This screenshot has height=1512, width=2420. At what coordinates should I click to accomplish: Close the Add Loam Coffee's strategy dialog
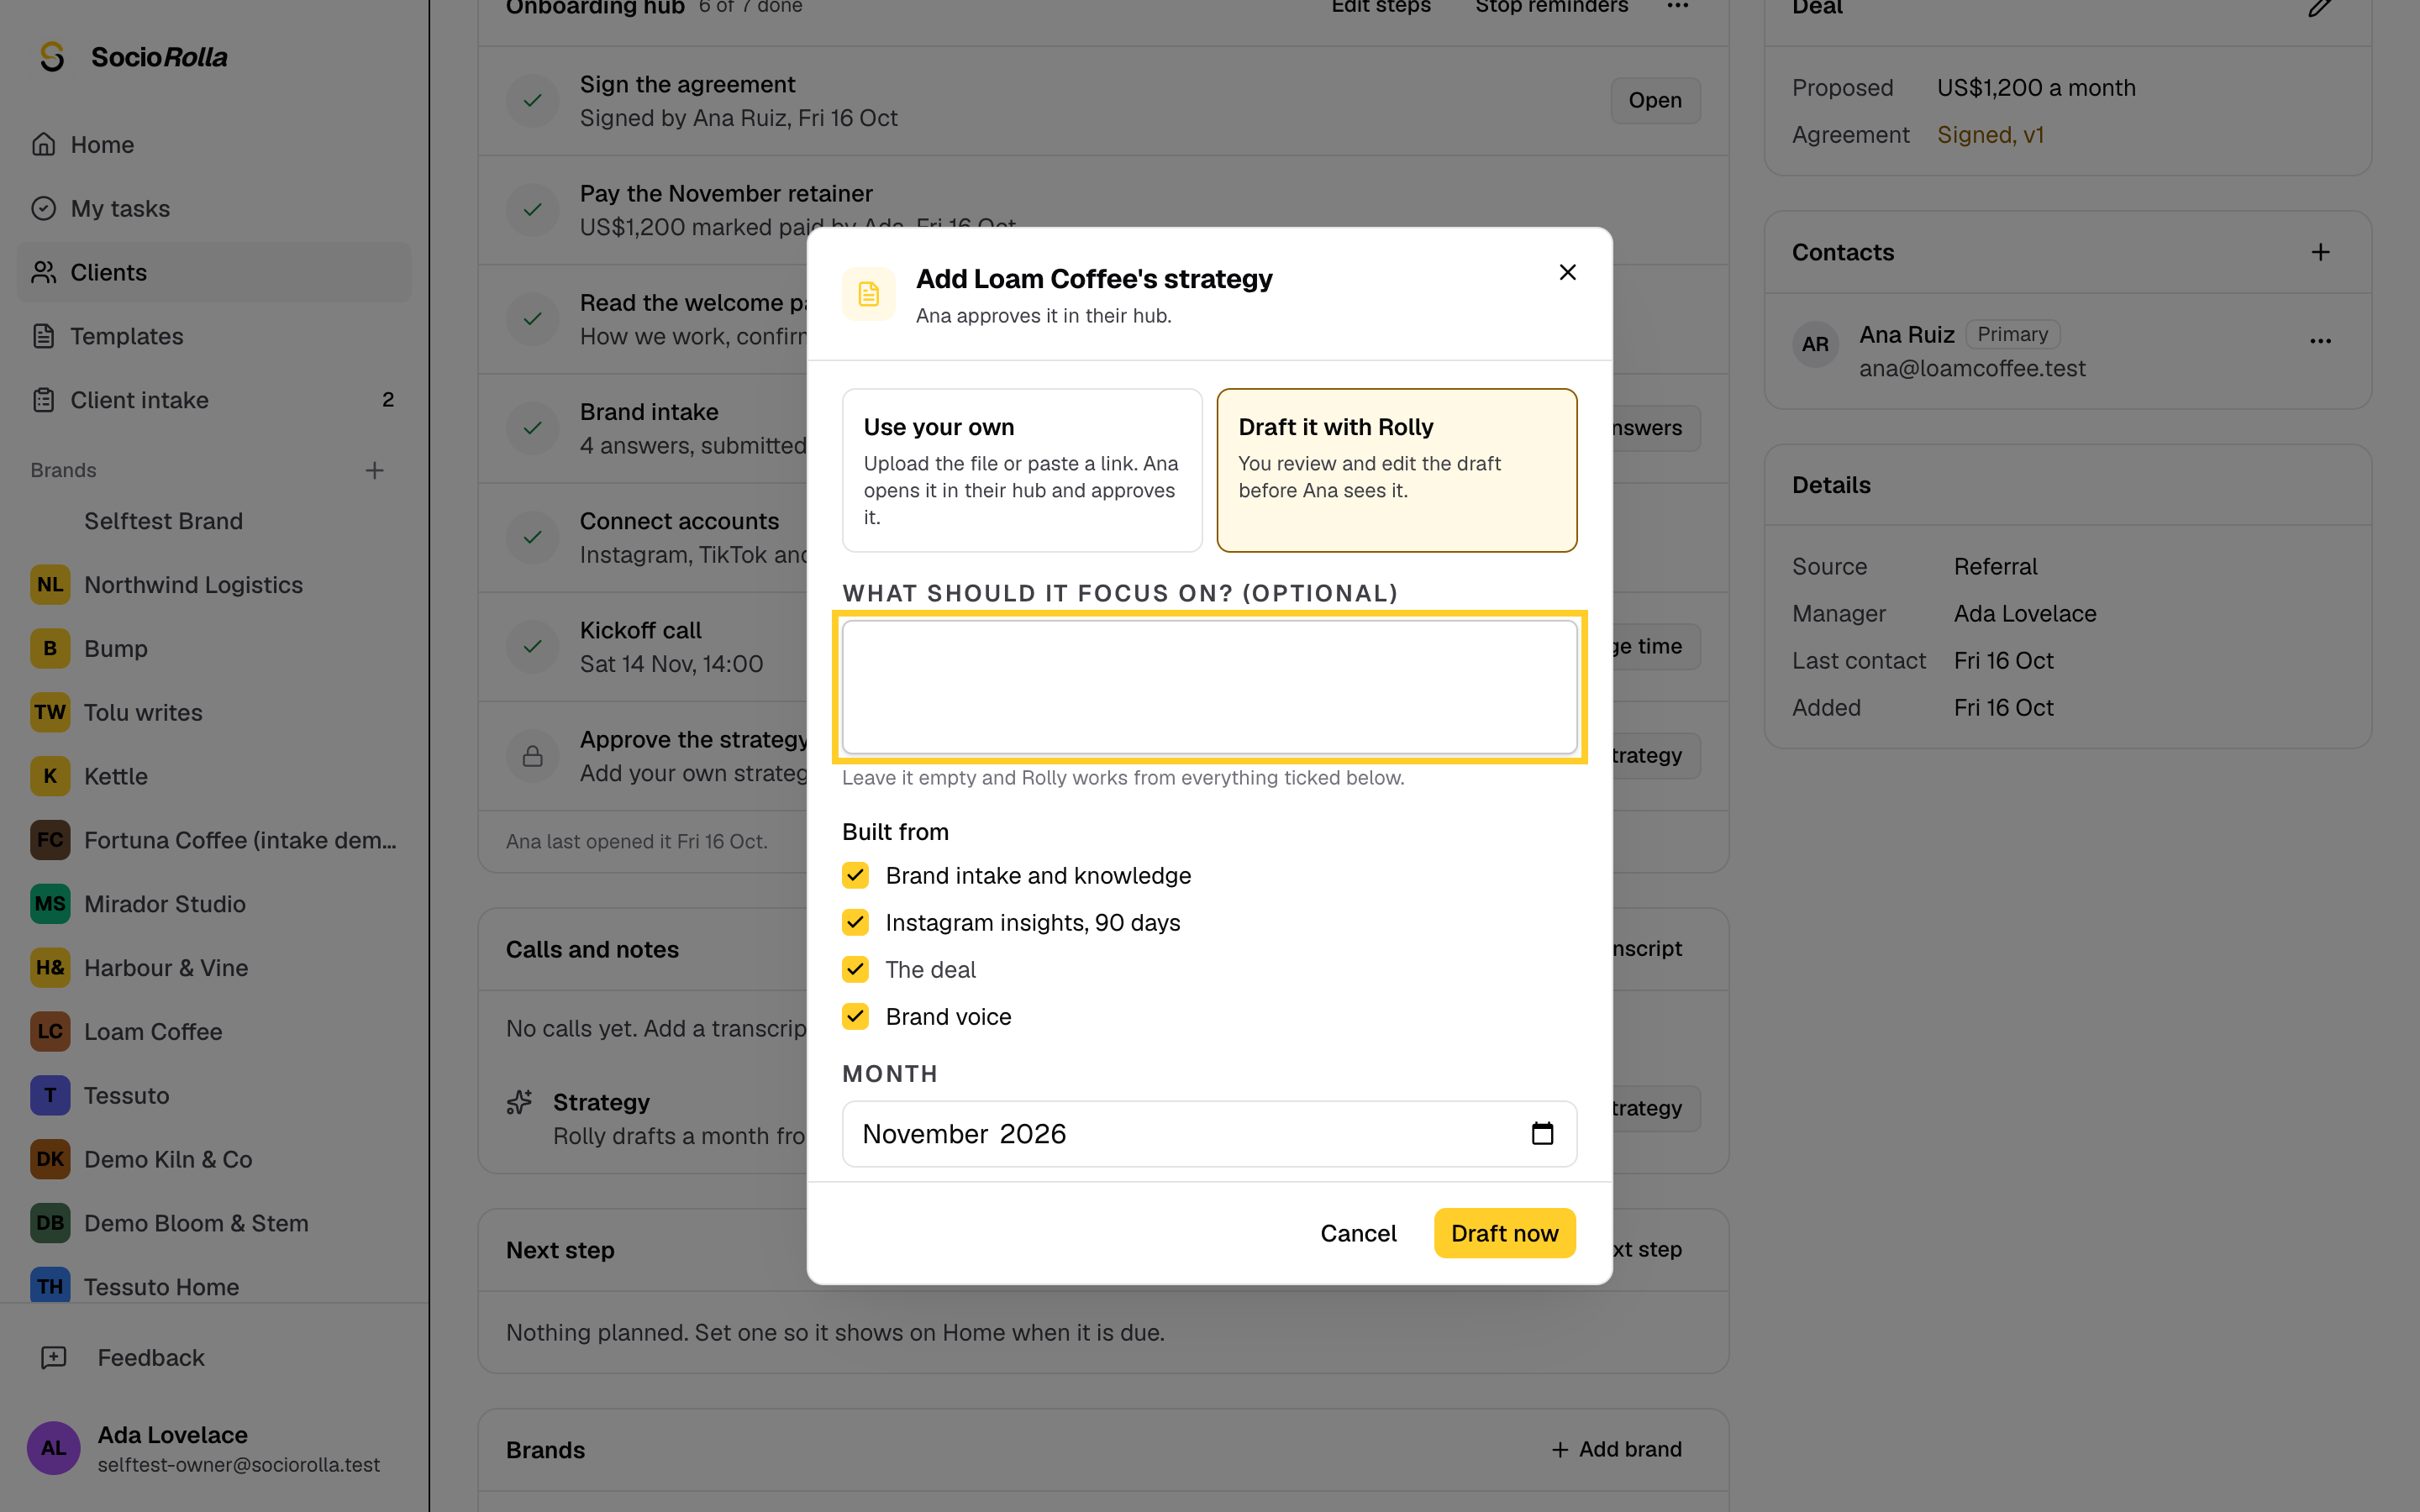coord(1567,272)
